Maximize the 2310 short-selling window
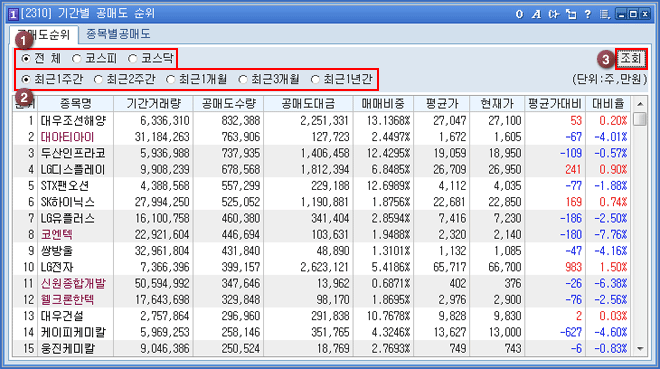660x369 pixels. tap(633, 14)
